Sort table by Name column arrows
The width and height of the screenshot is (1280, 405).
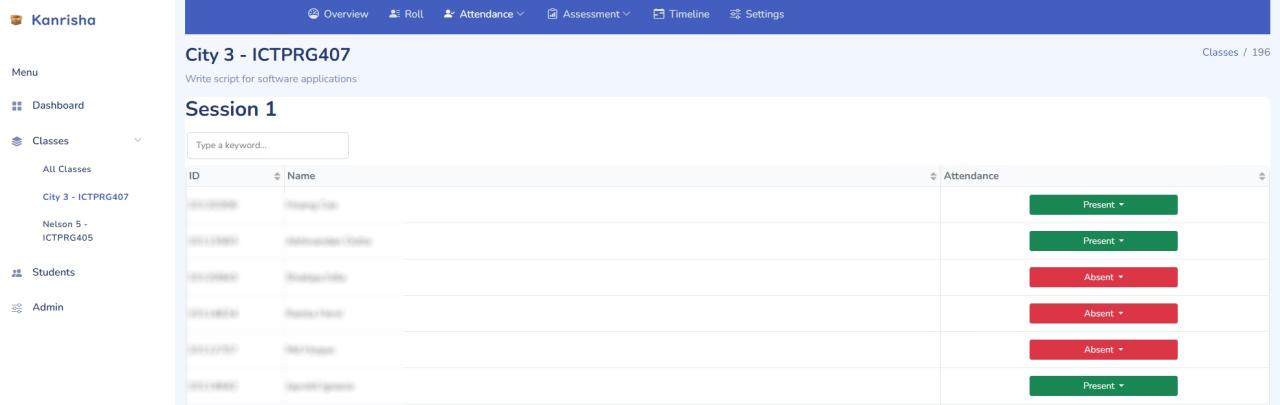point(934,177)
